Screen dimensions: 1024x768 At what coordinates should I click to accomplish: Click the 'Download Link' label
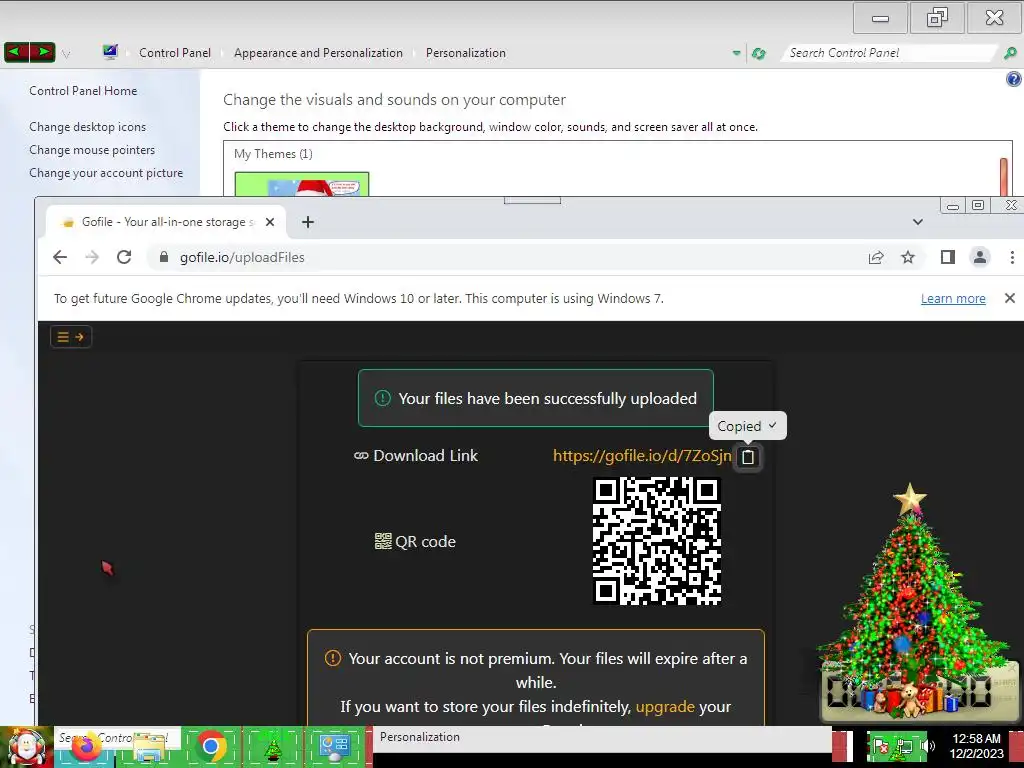[x=425, y=456]
